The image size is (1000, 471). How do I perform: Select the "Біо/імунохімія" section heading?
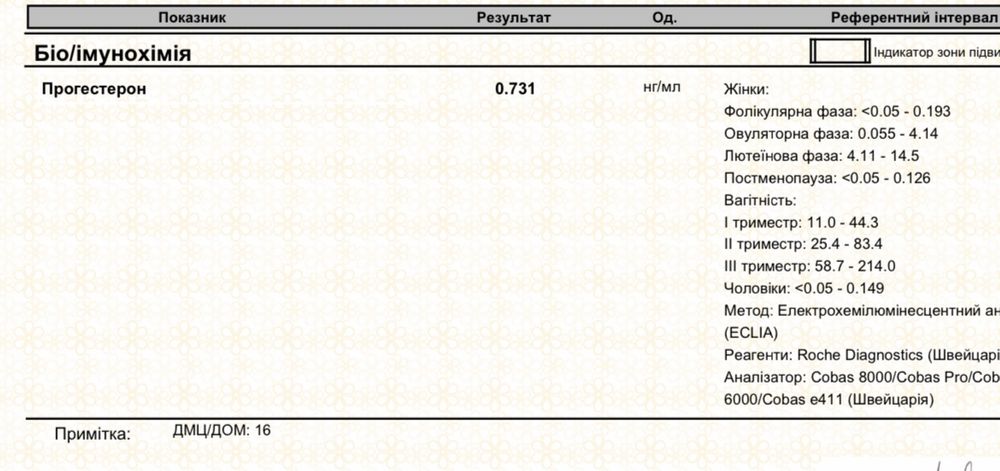click(112, 53)
